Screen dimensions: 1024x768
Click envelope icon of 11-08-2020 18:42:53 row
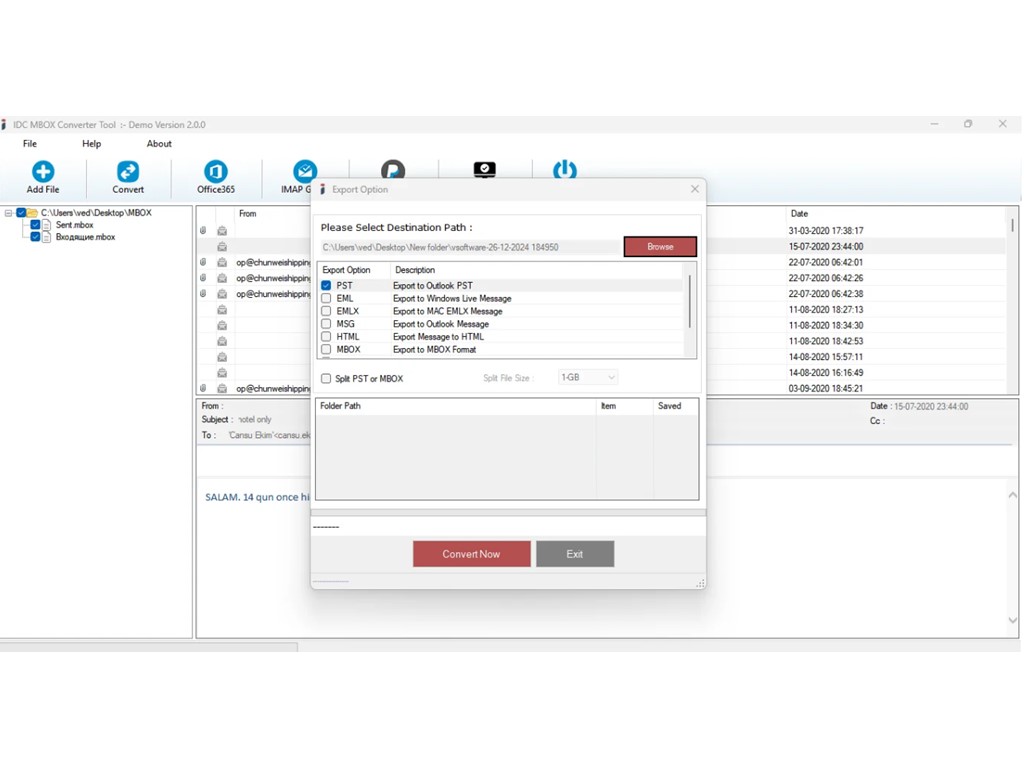(222, 341)
